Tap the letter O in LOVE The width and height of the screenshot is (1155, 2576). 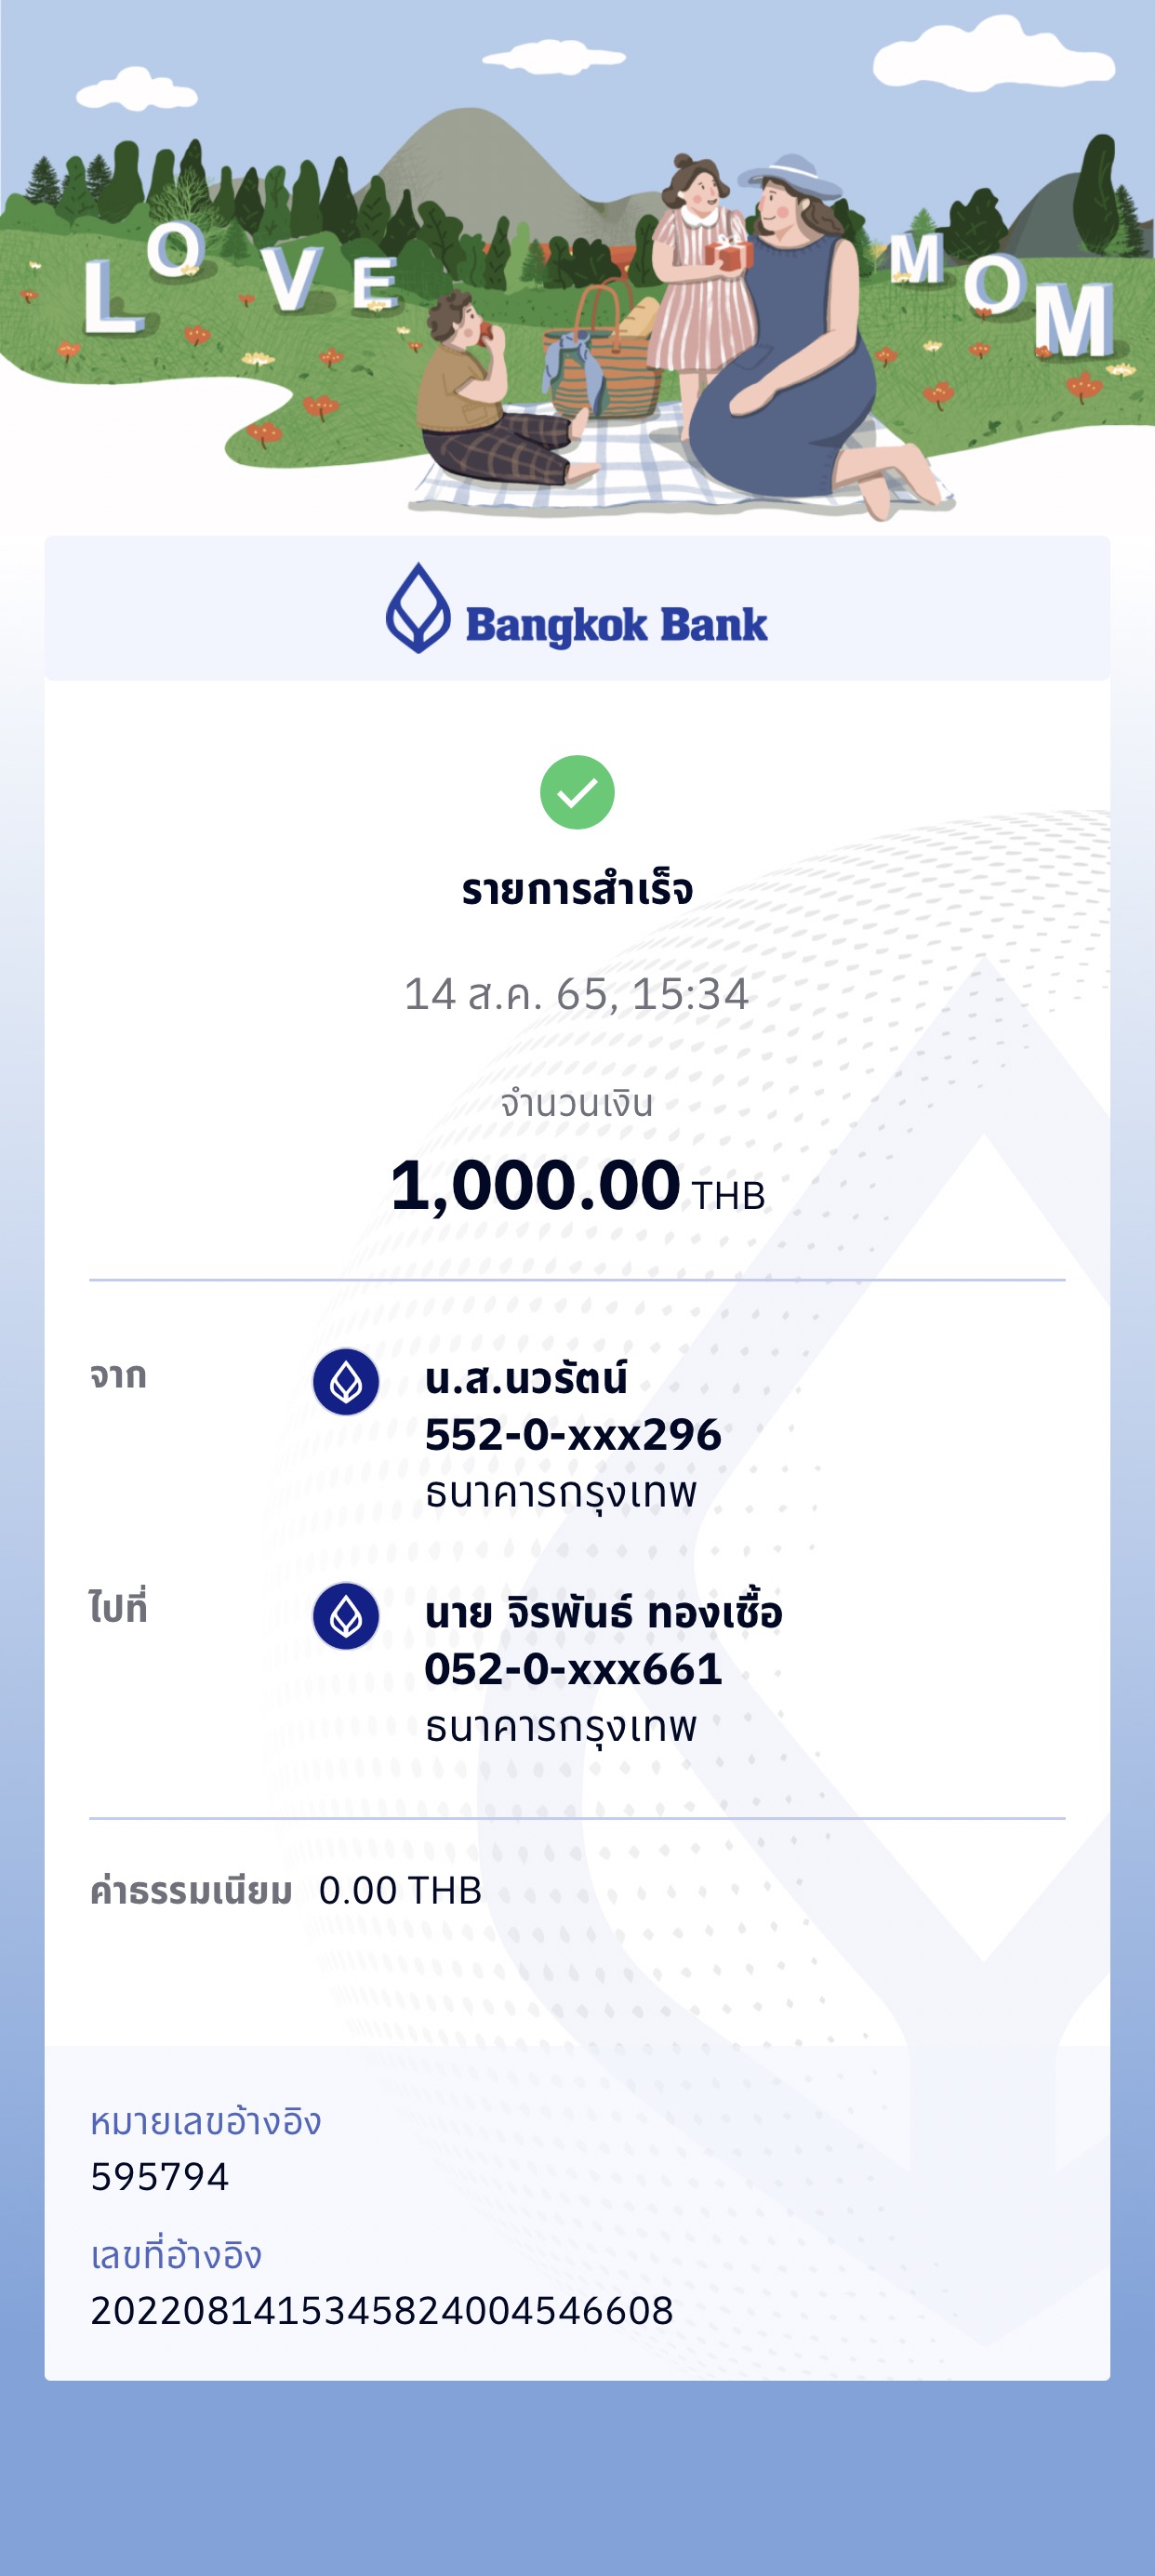(x=176, y=248)
